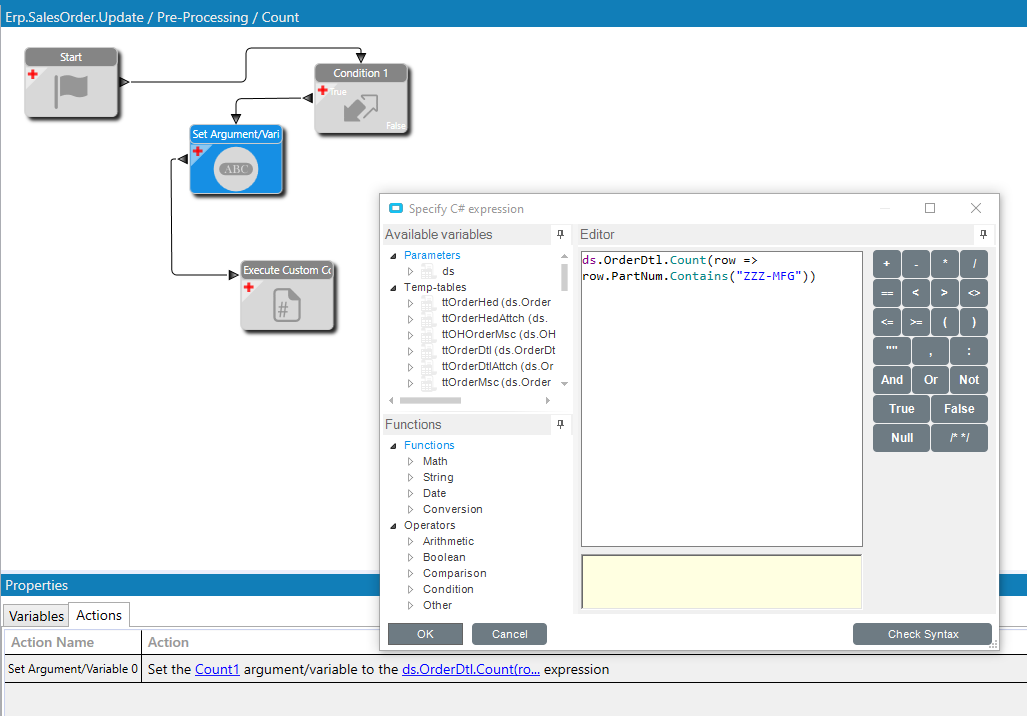The width and height of the screenshot is (1027, 716).
Task: Insert a comma
Action: tap(931, 351)
